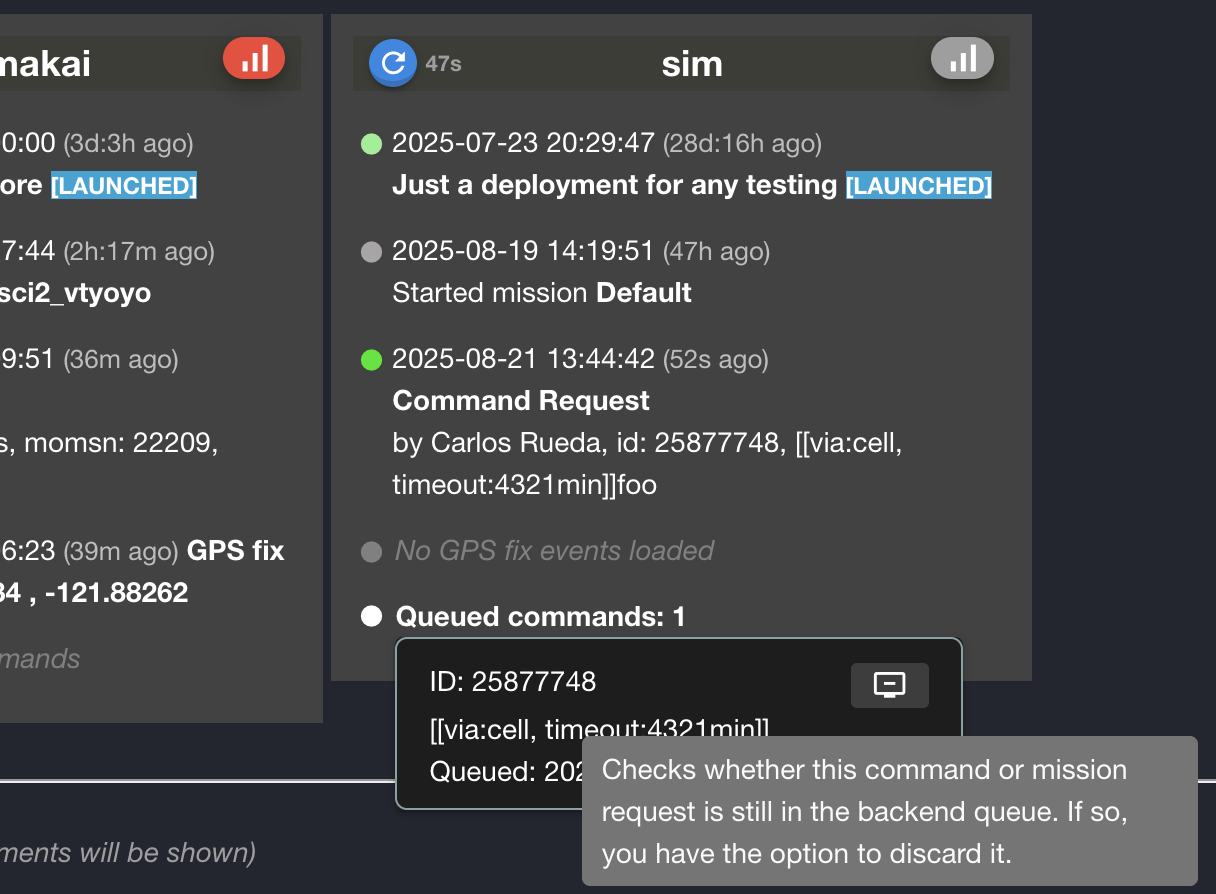Image resolution: width=1216 pixels, height=894 pixels.
Task: Click the gray dot beside No GPS fix events
Action: pos(371,552)
